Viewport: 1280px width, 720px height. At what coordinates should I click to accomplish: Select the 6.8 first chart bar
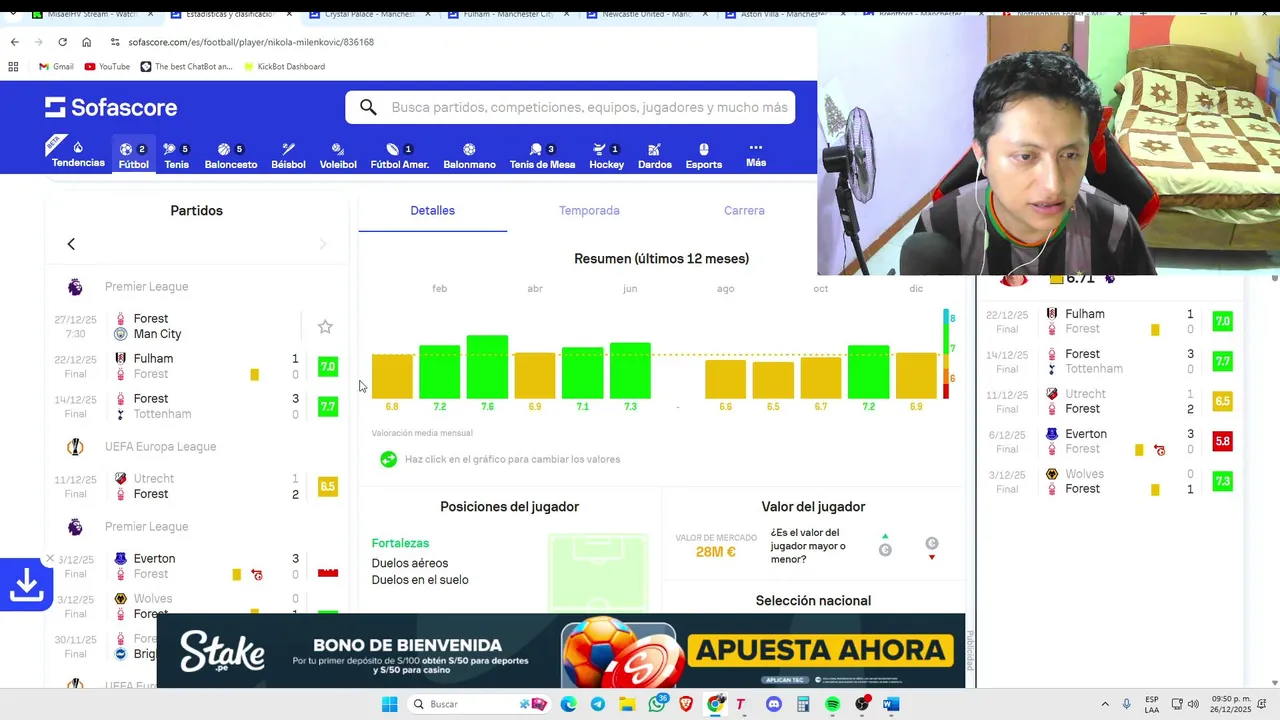[392, 376]
